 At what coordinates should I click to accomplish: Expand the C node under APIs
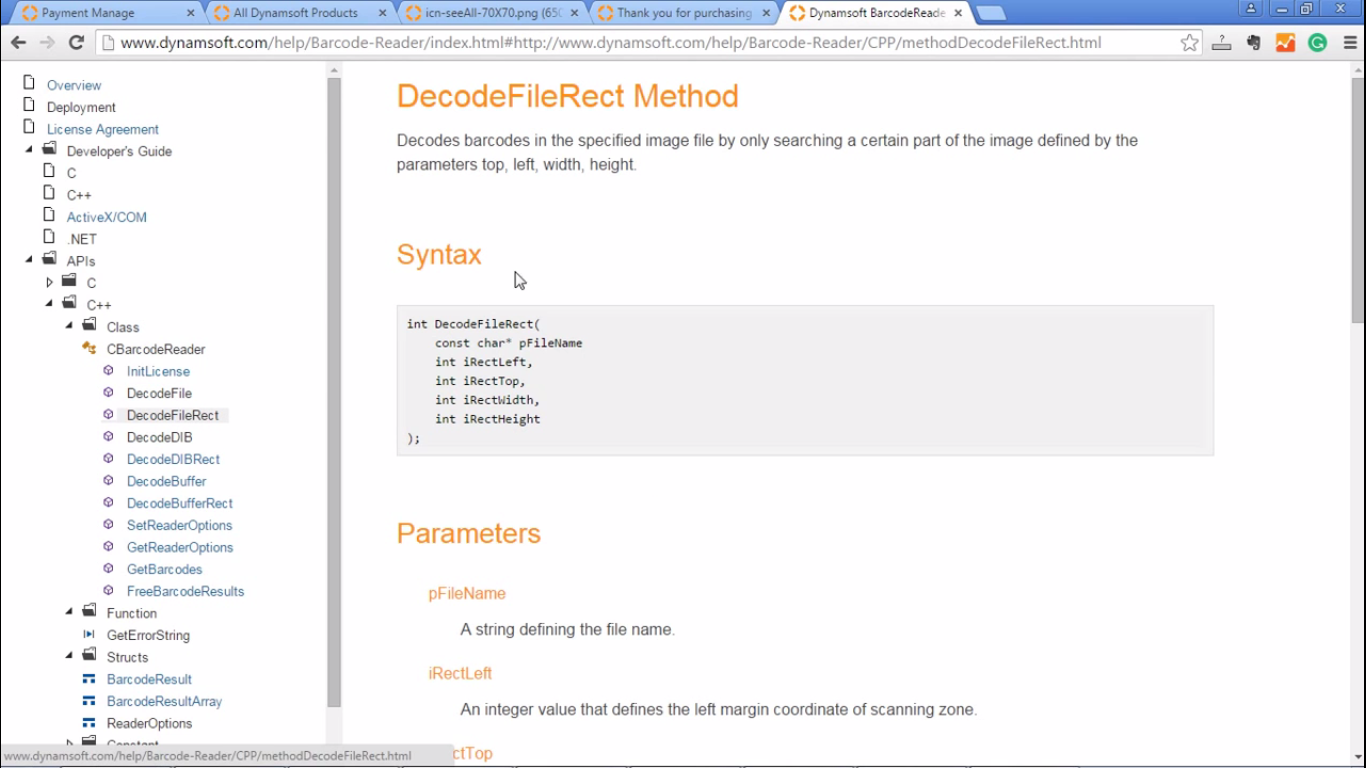pos(49,282)
